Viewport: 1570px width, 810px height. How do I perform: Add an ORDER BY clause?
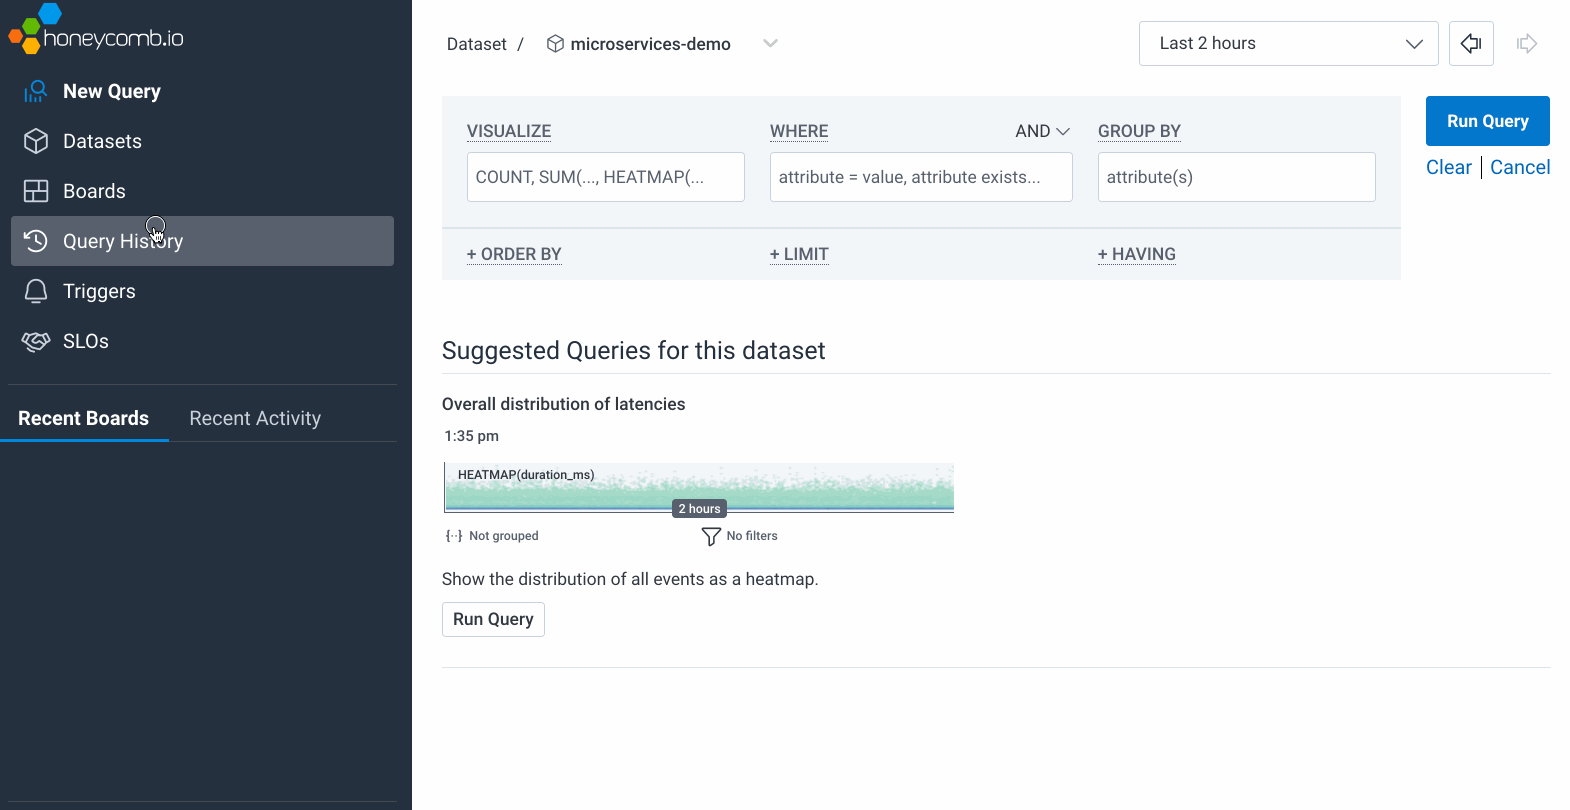[514, 254]
